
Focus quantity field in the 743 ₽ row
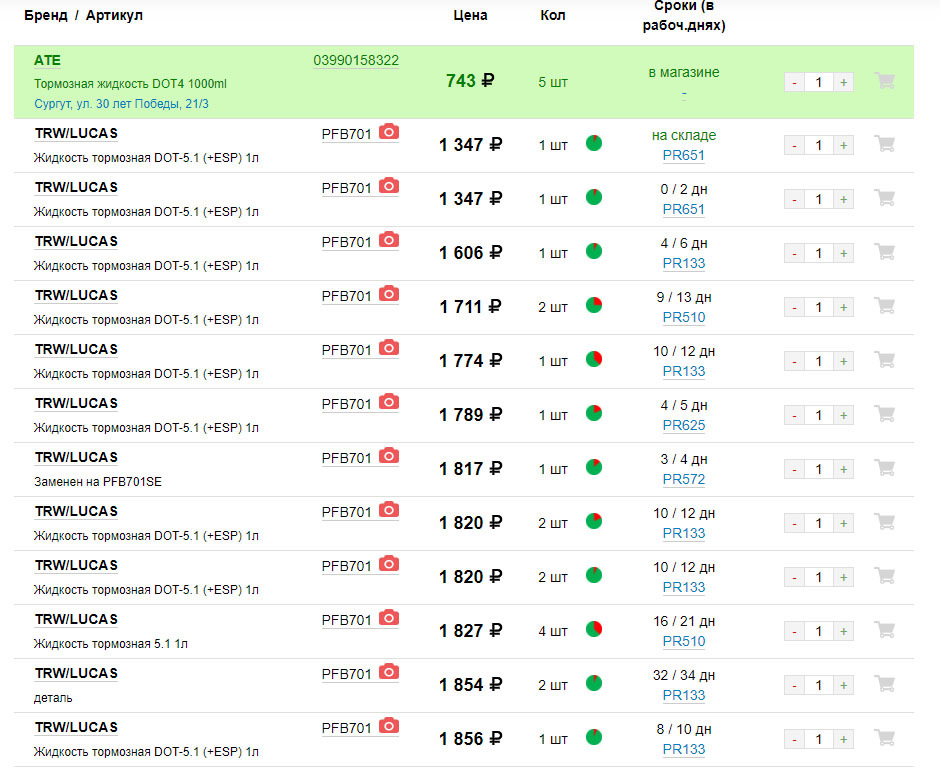pyautogui.click(x=819, y=82)
